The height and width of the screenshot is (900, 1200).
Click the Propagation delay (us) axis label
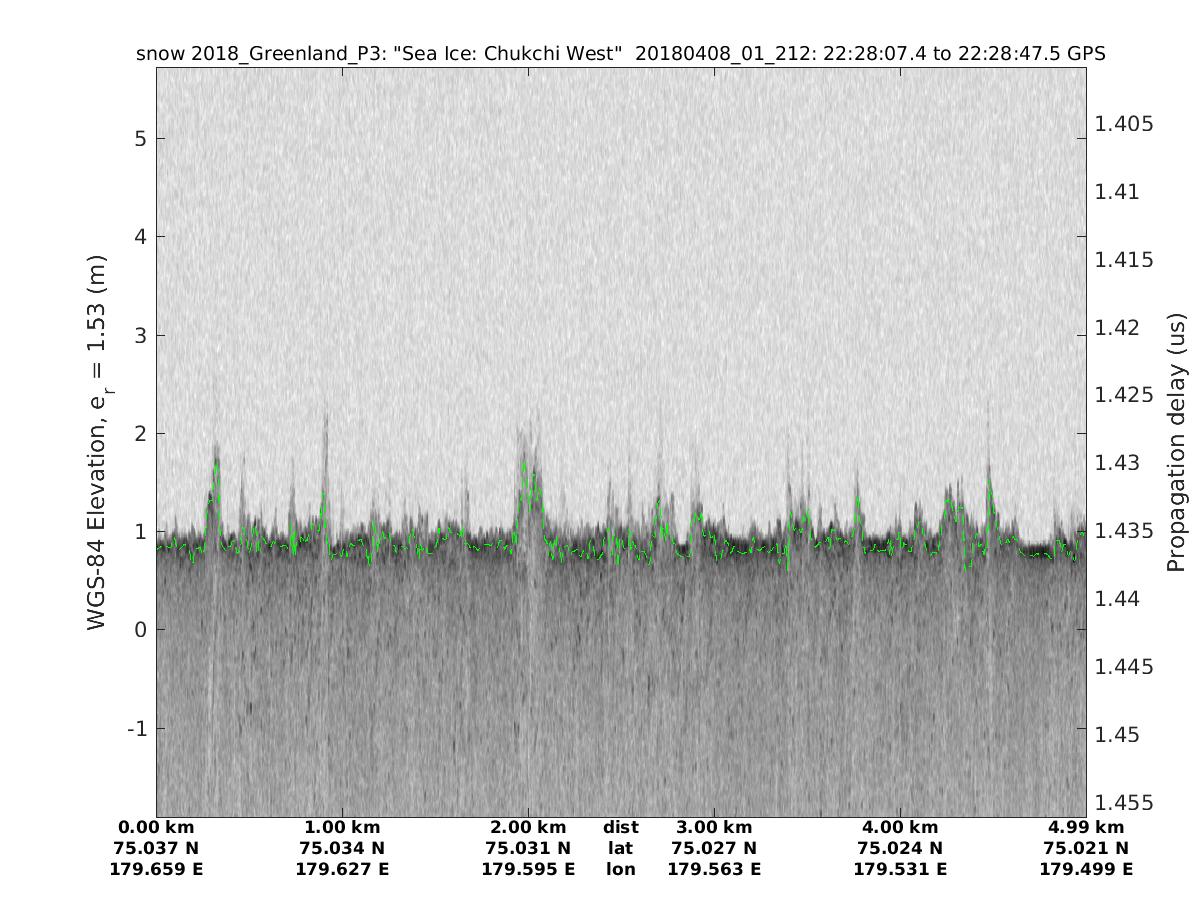[x=1175, y=441]
